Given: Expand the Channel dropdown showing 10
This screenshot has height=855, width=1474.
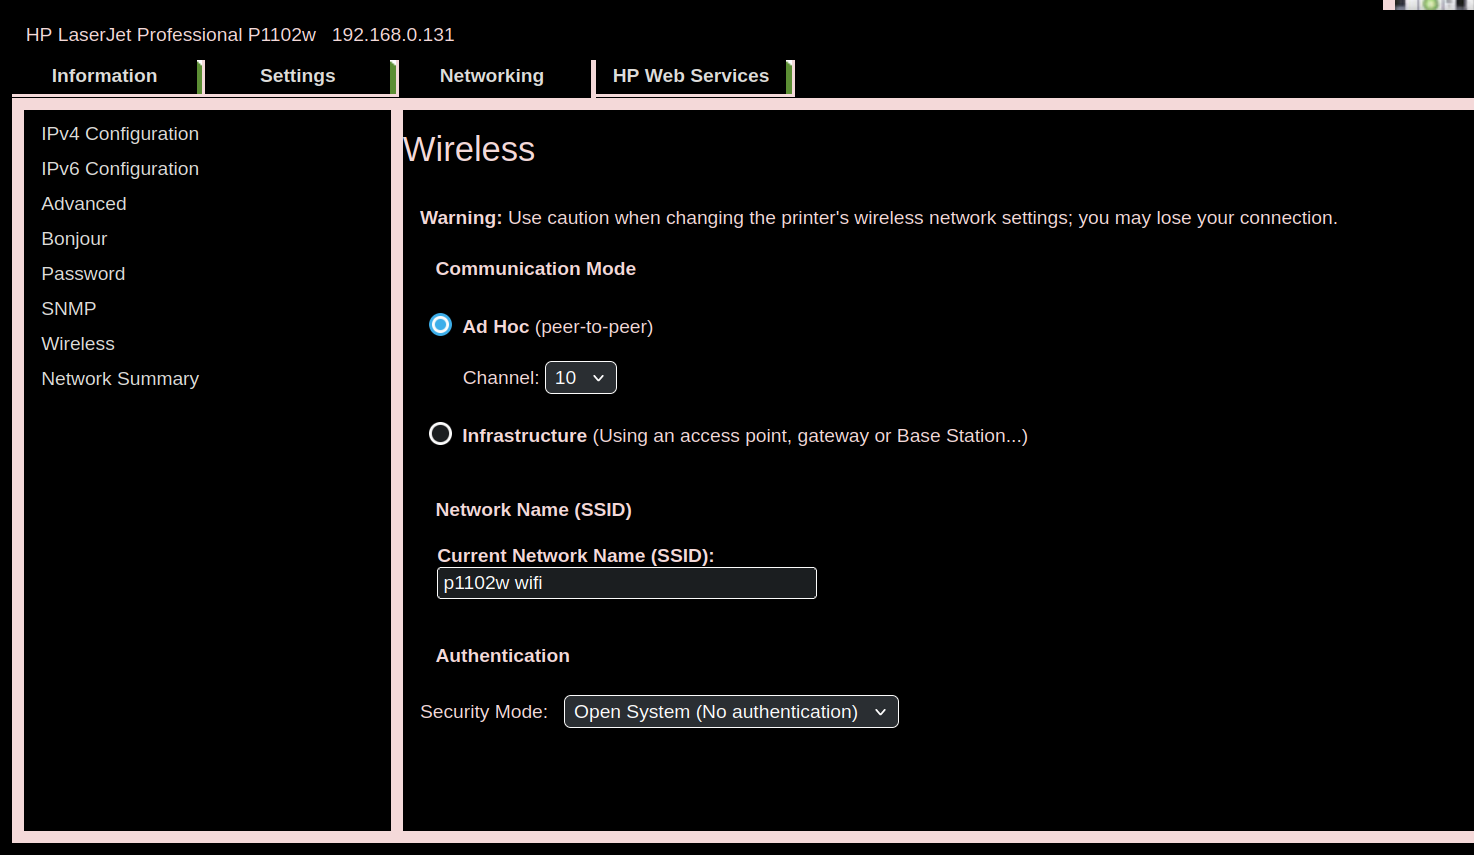Looking at the screenshot, I should click(580, 378).
